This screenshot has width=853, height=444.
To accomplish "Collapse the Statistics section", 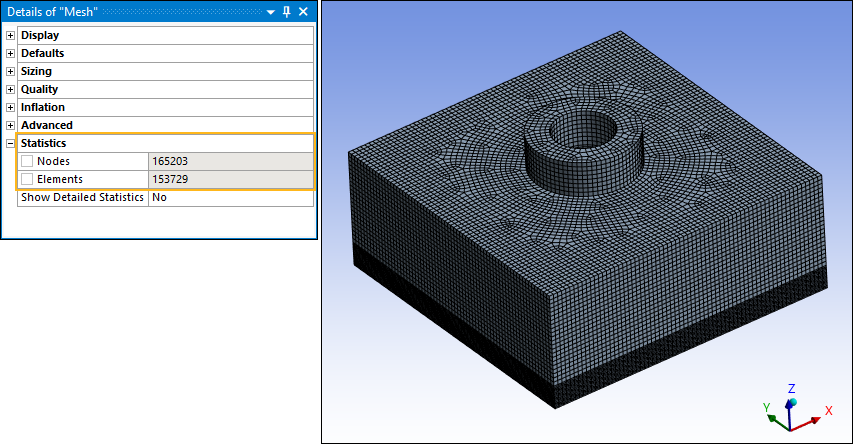I will point(11,143).
